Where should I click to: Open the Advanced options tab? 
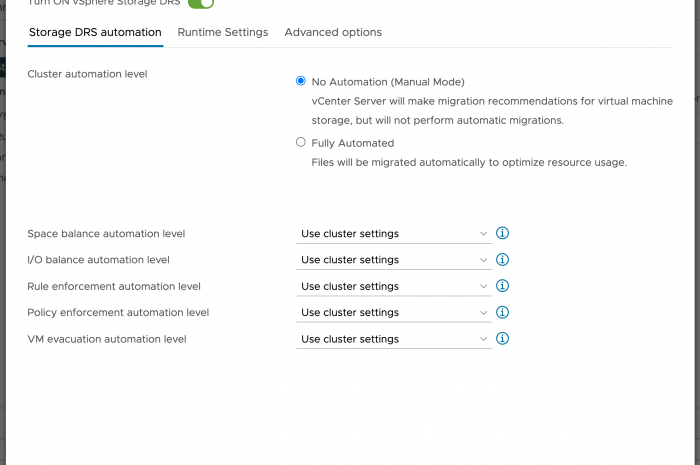pos(333,32)
